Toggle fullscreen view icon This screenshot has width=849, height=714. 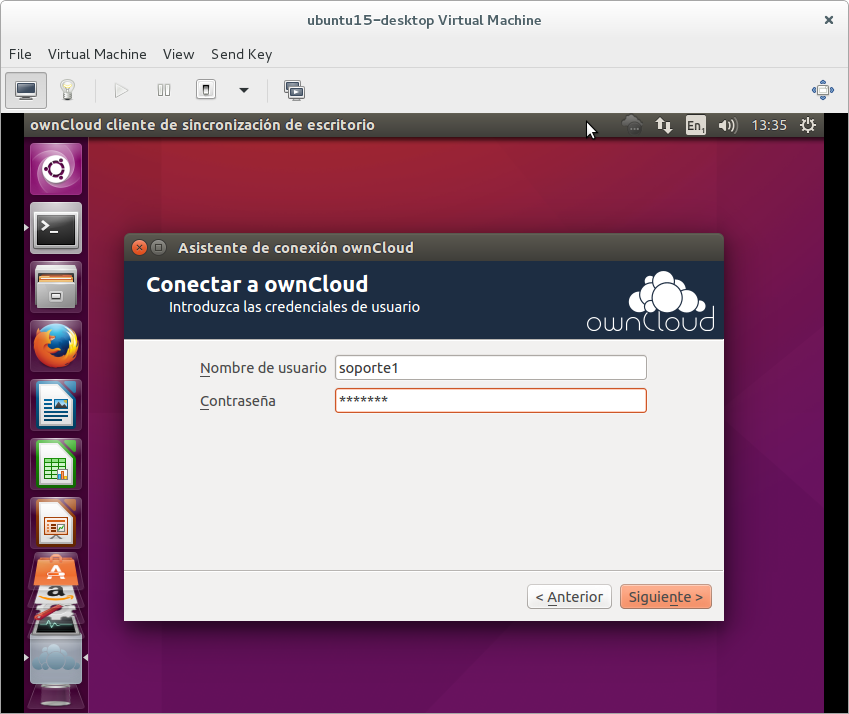[x=822, y=90]
